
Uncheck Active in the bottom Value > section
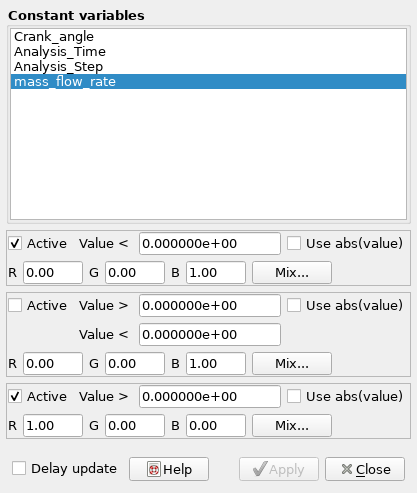pyautogui.click(x=15, y=396)
